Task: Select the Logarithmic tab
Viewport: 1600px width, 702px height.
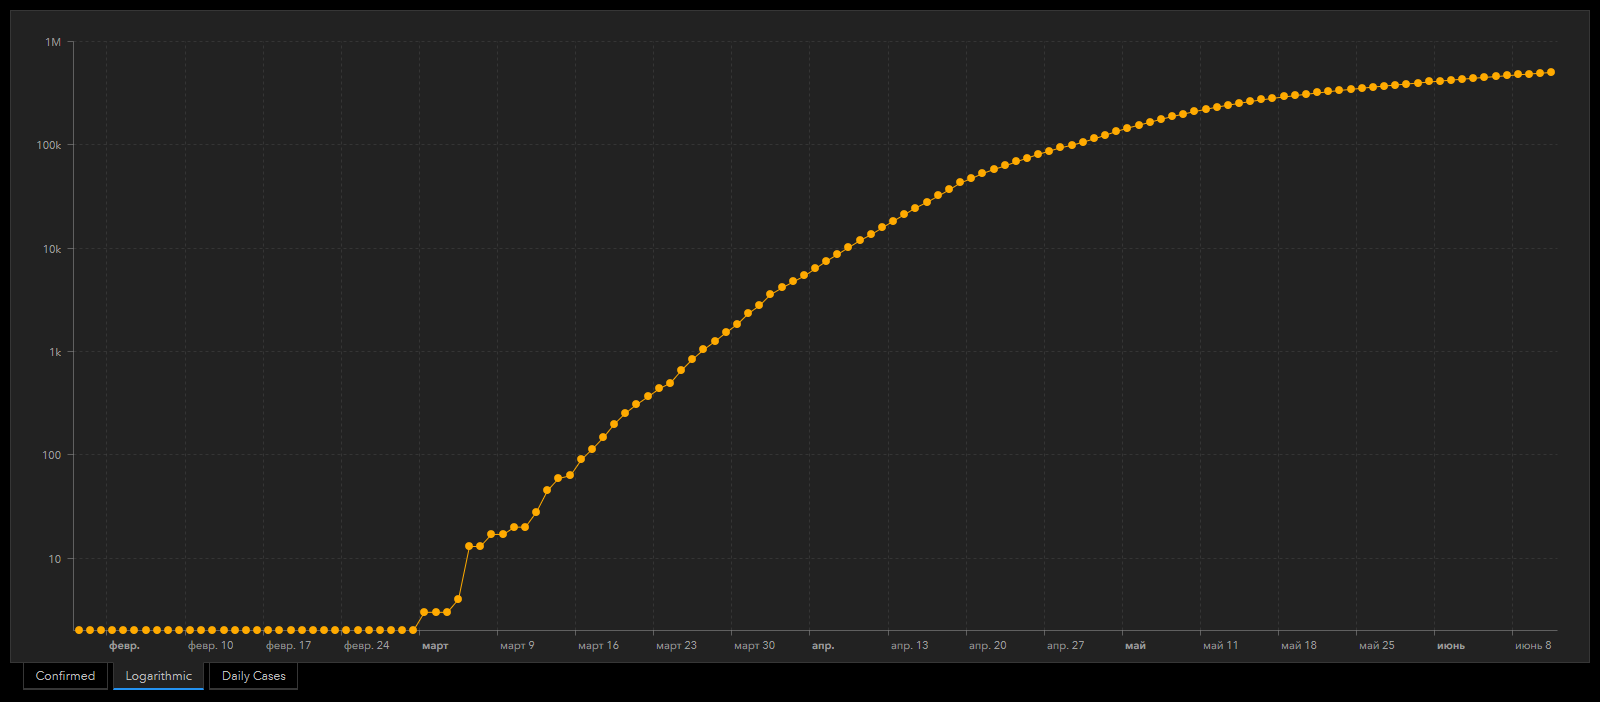Action: click(158, 676)
